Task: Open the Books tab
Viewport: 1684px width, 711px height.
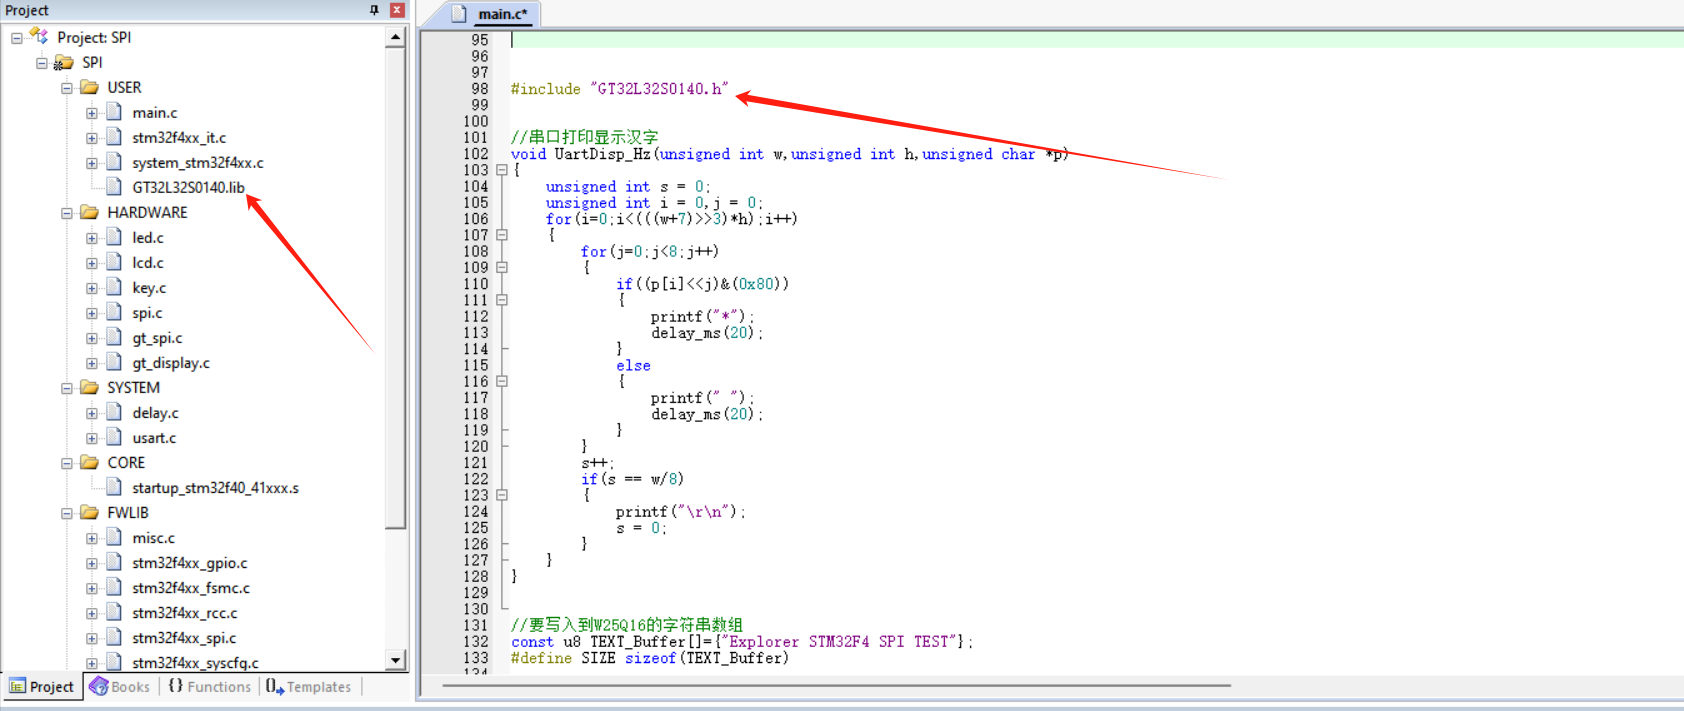Action: click(120, 686)
